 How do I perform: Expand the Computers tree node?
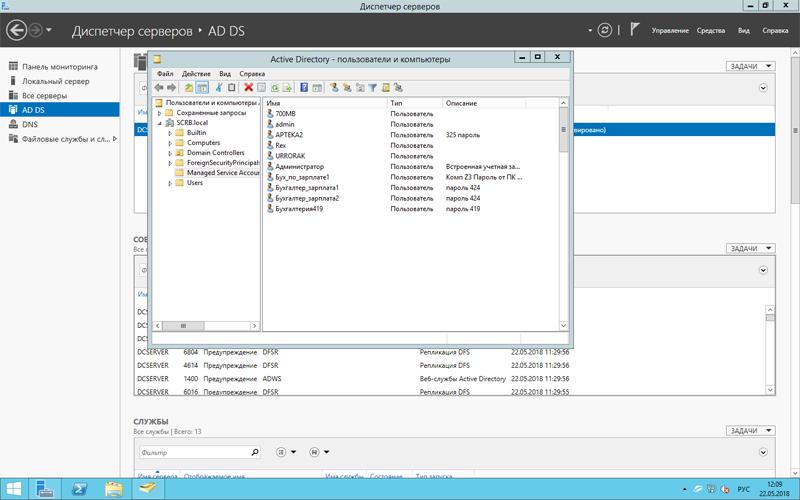click(x=170, y=143)
